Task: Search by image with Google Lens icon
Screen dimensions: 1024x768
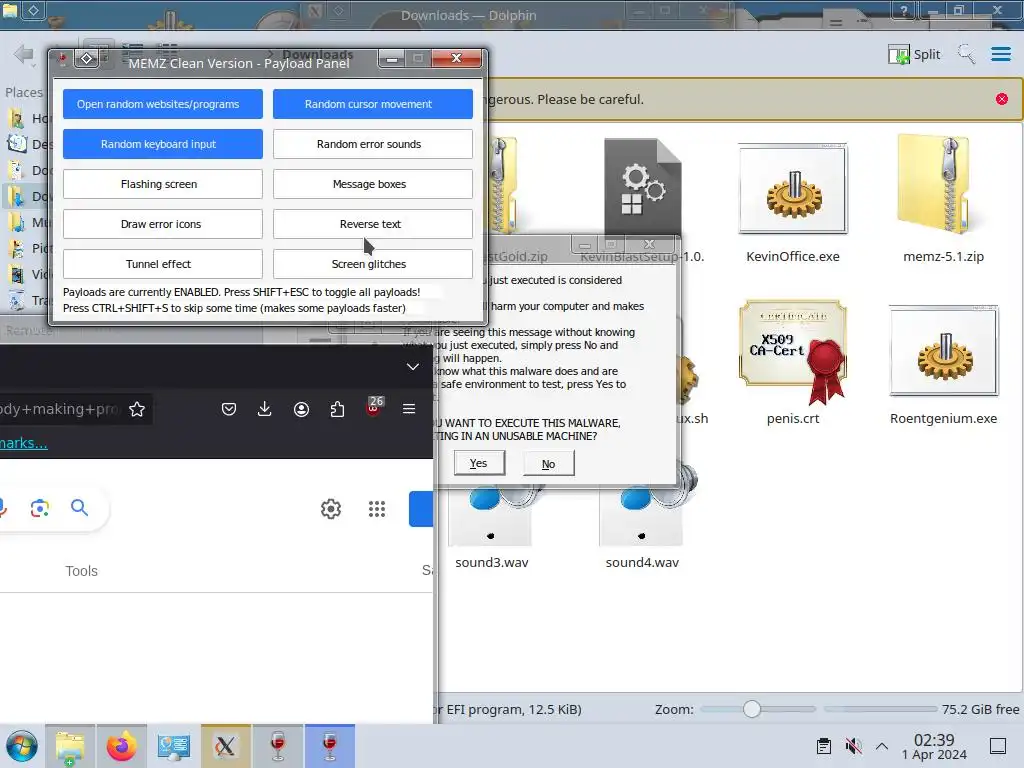Action: tap(40, 508)
